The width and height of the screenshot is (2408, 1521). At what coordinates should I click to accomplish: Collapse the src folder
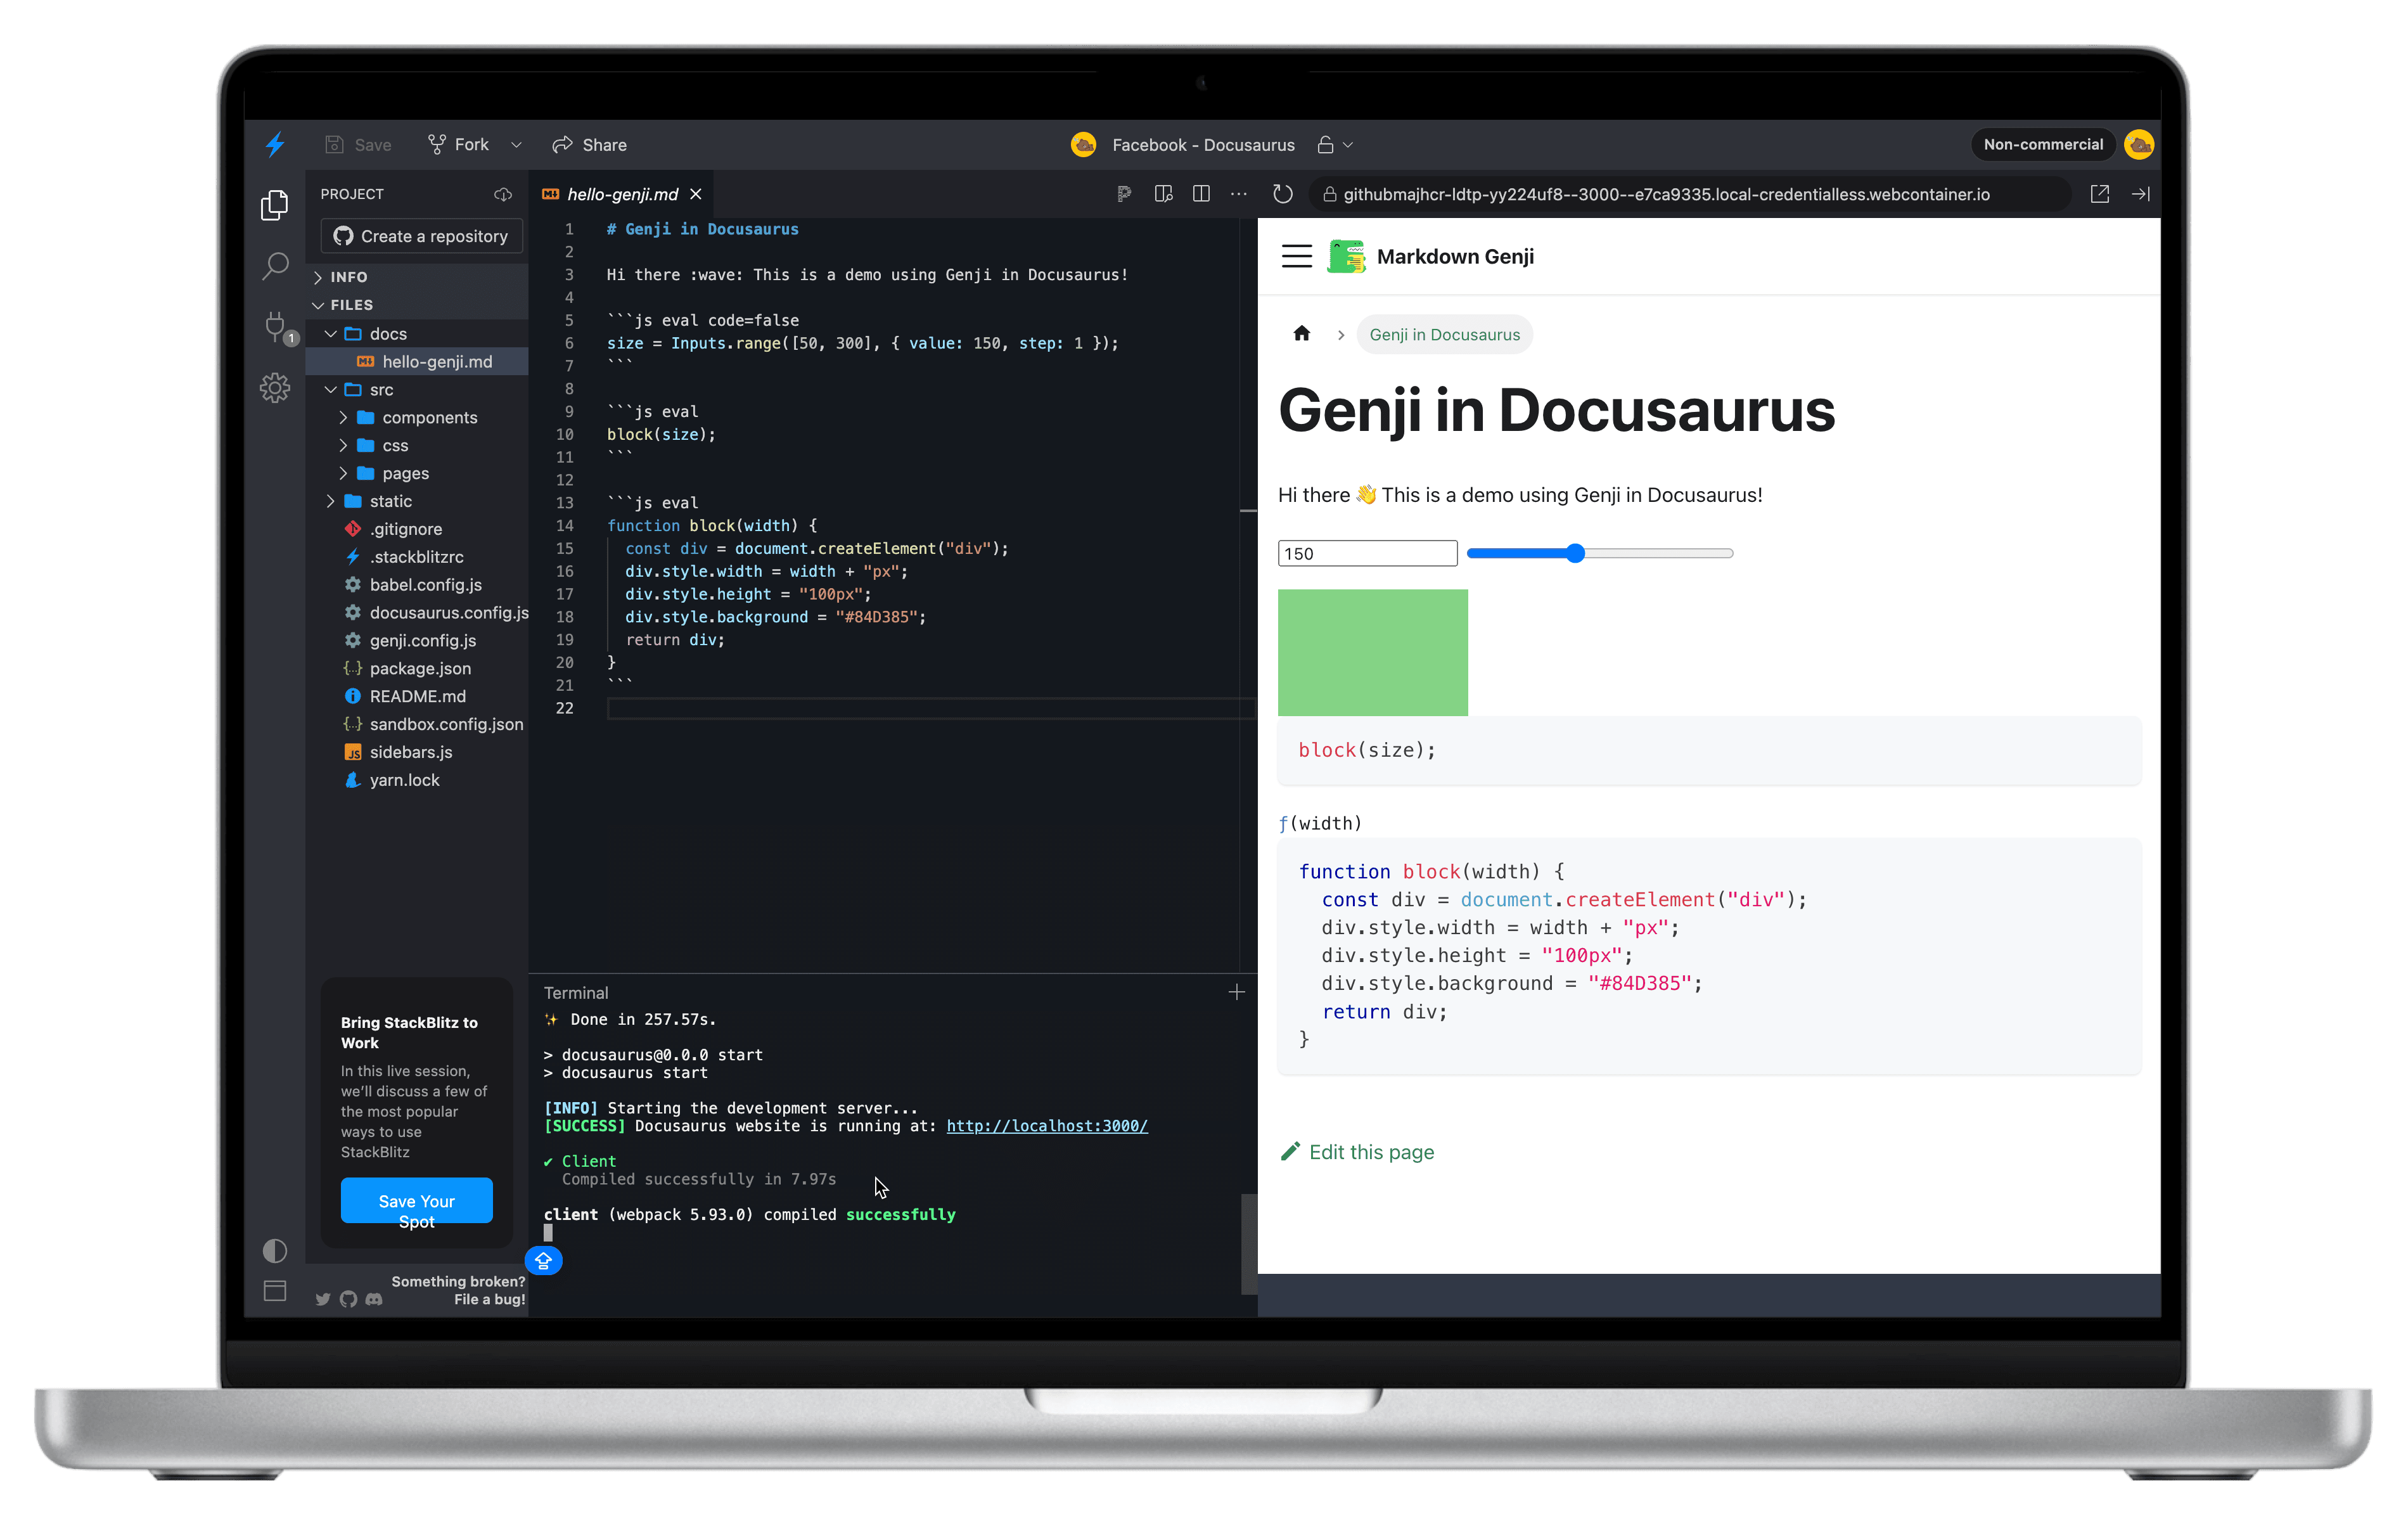tap(417, 390)
